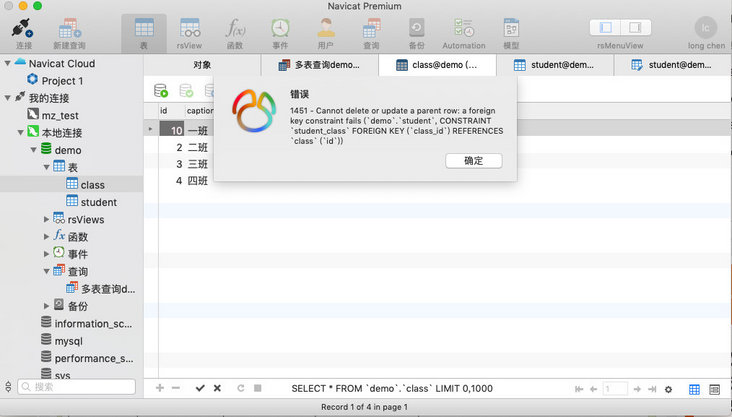
Task: Collapse the demo database node
Action: 34,150
